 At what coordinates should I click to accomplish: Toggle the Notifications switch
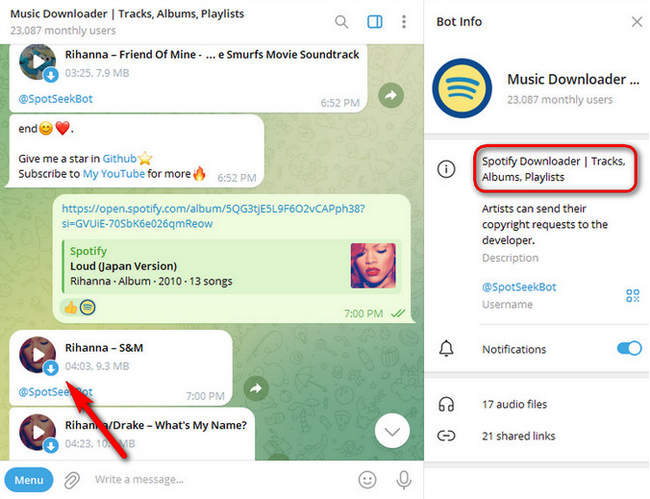tap(628, 349)
